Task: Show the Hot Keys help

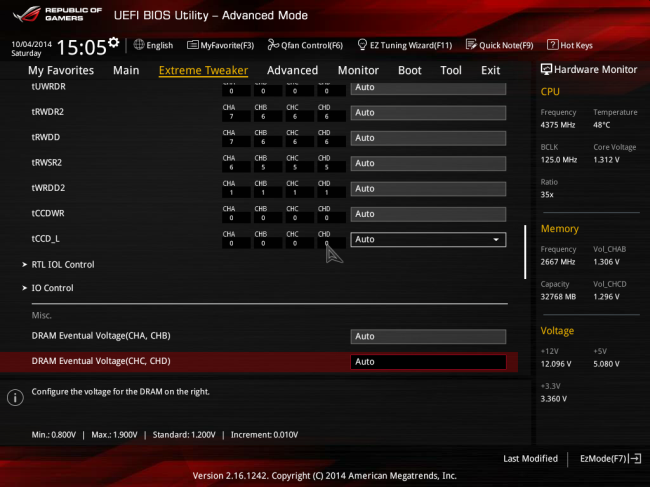Action: click(x=553, y=45)
